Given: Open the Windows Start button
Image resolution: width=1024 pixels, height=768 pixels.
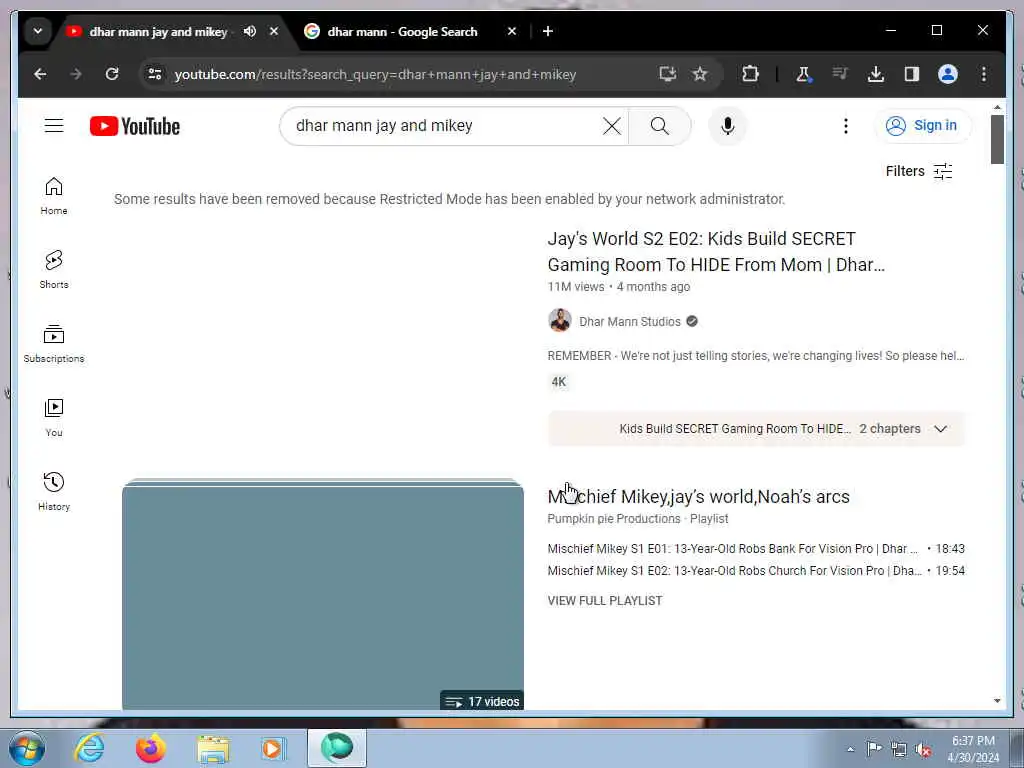Looking at the screenshot, I should pos(27,748).
